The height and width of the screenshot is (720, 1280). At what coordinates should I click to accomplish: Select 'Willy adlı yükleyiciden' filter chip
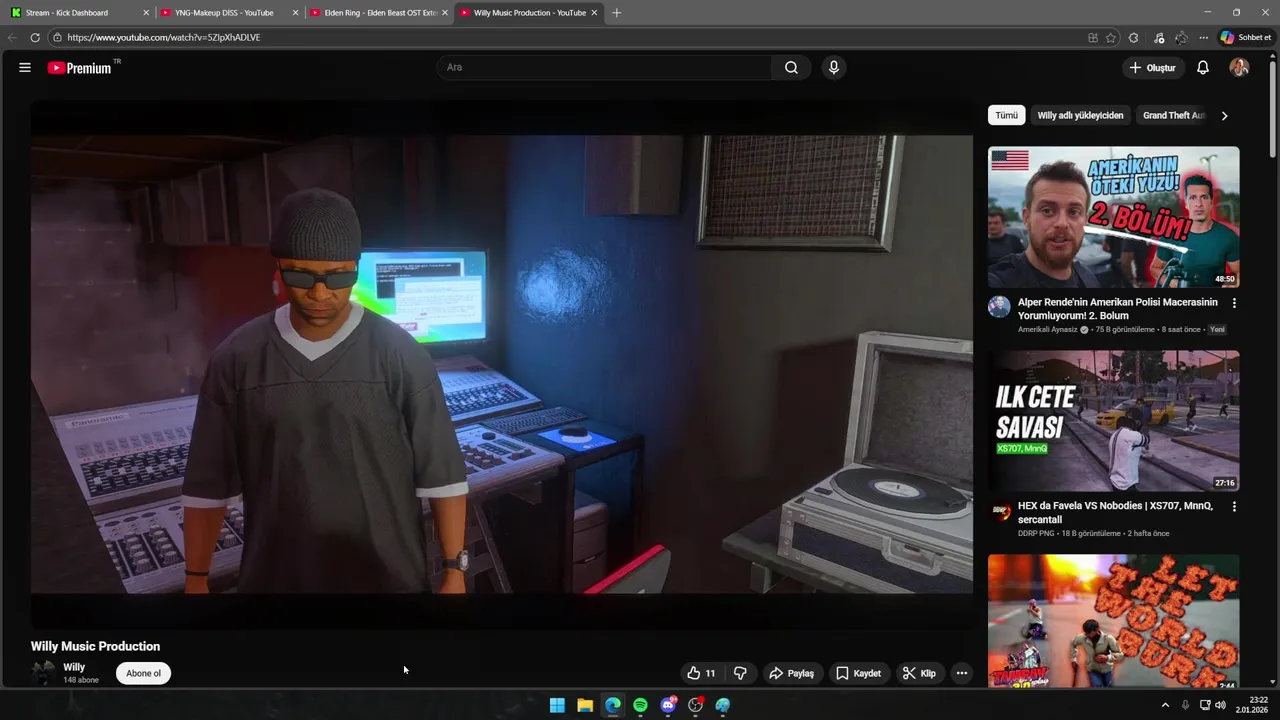[x=1080, y=115]
